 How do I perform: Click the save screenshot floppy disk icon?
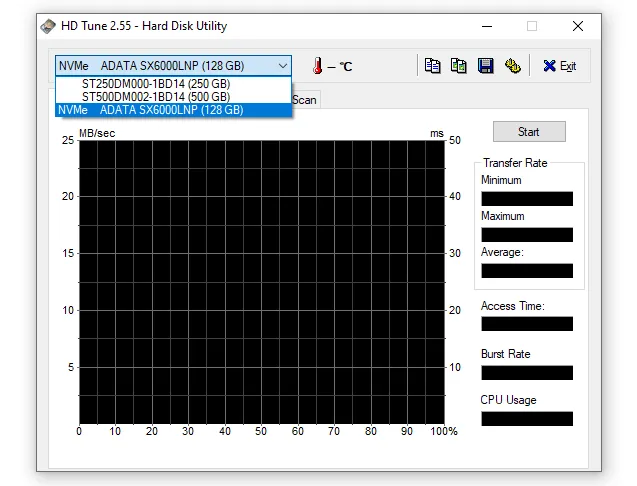(x=485, y=66)
